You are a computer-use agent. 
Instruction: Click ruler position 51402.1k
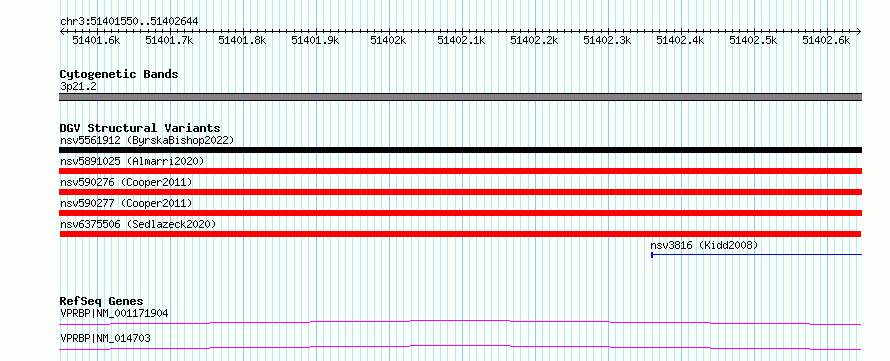[x=461, y=40]
